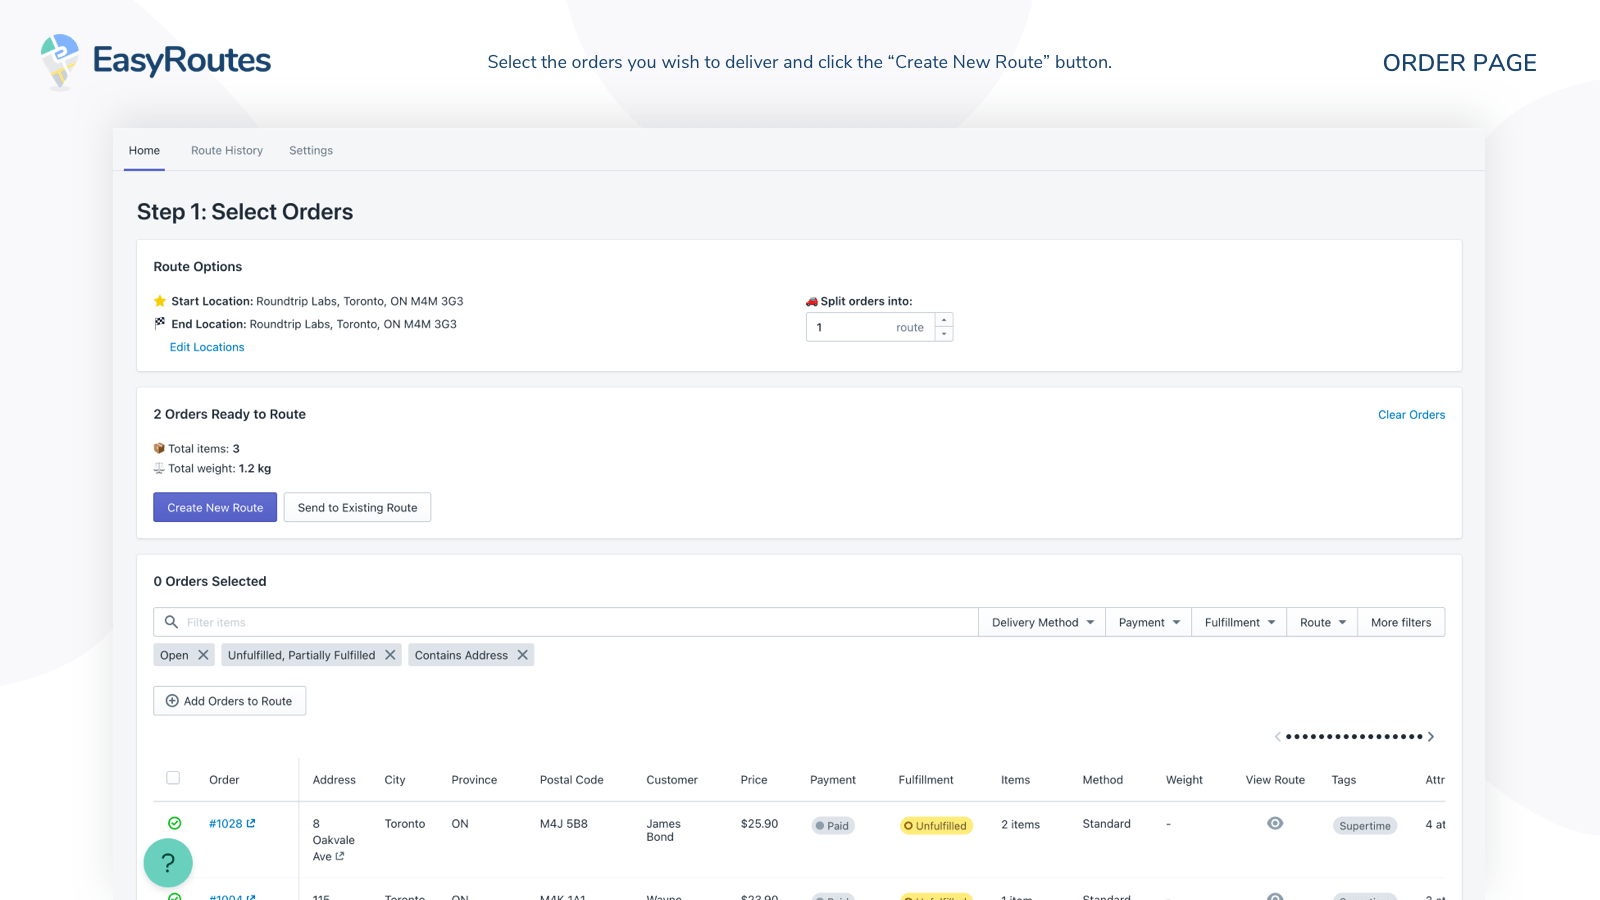1600x900 pixels.
Task: Open the Settings tab
Action: [311, 151]
